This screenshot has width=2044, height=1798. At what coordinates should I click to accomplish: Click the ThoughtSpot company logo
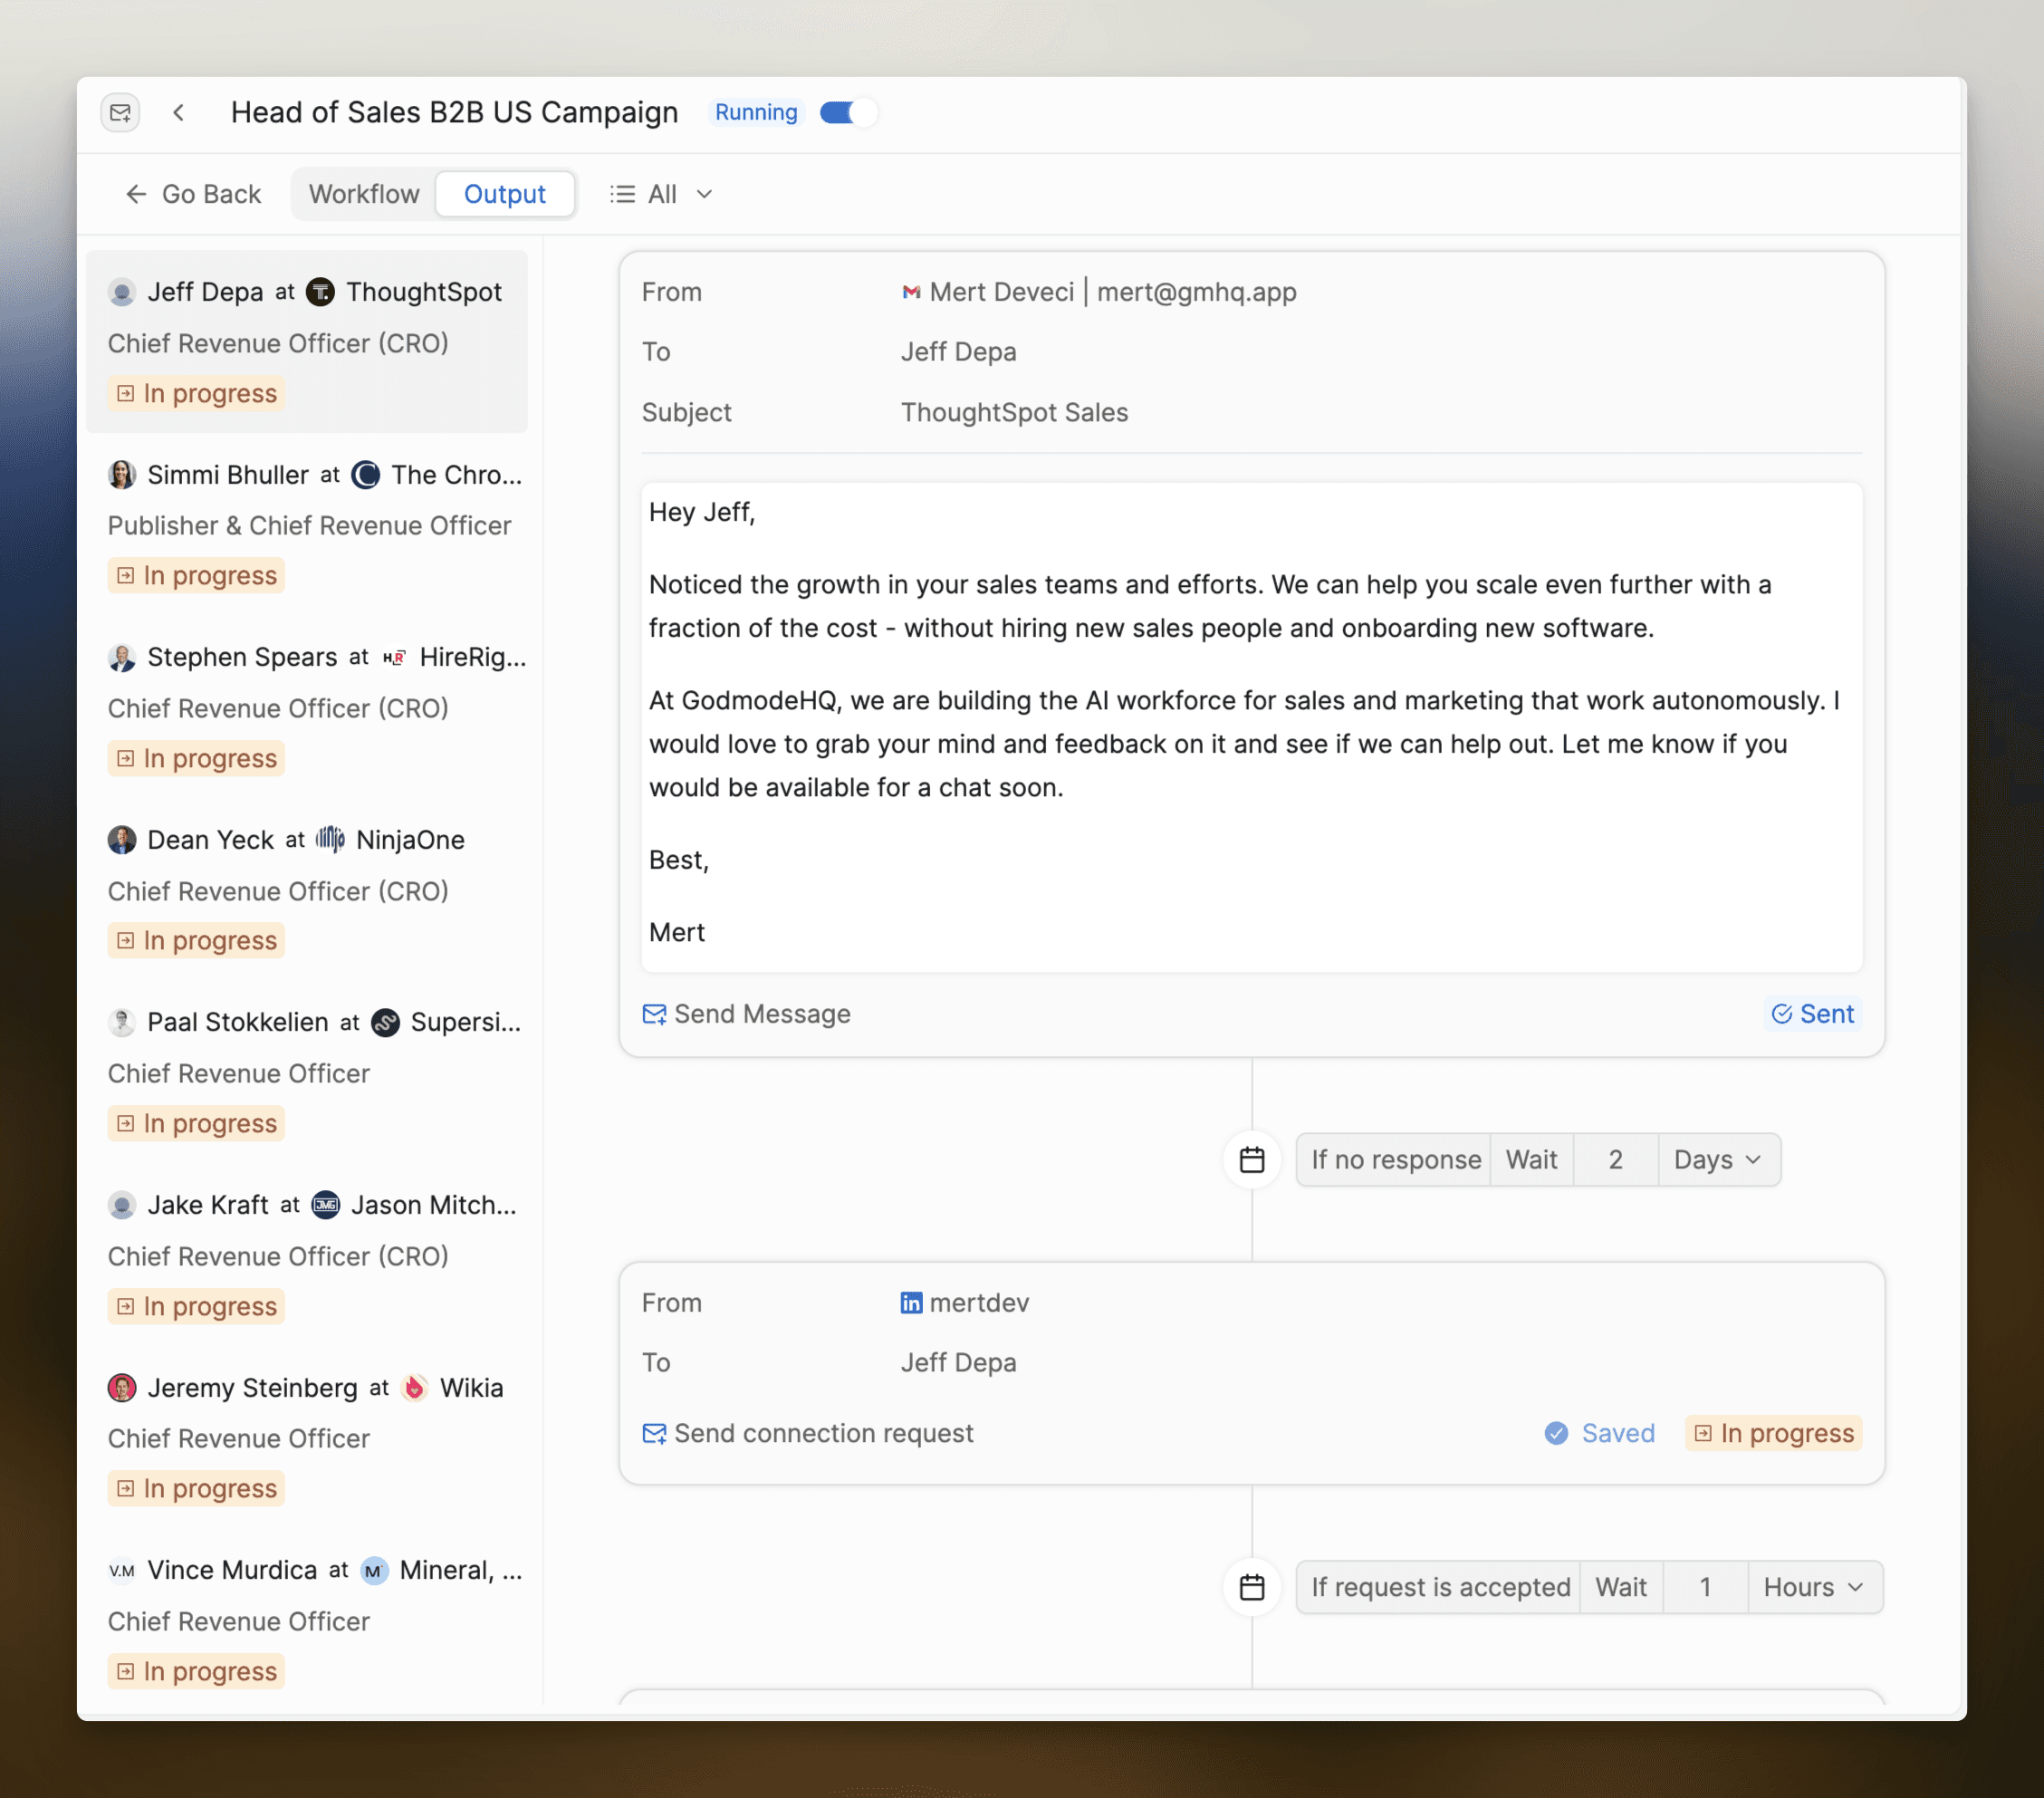click(x=320, y=292)
